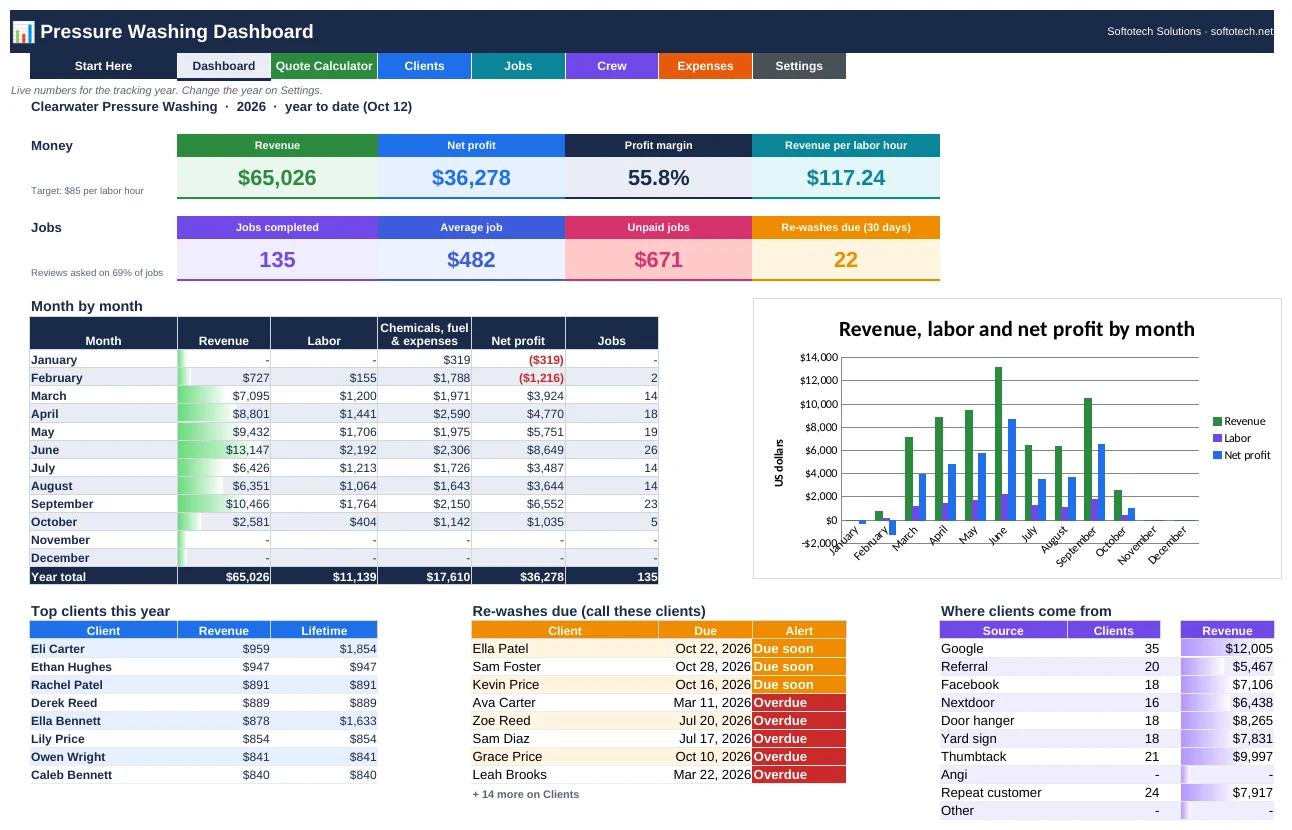Select Leah Brooks due date Mar 22, 2026

point(705,775)
